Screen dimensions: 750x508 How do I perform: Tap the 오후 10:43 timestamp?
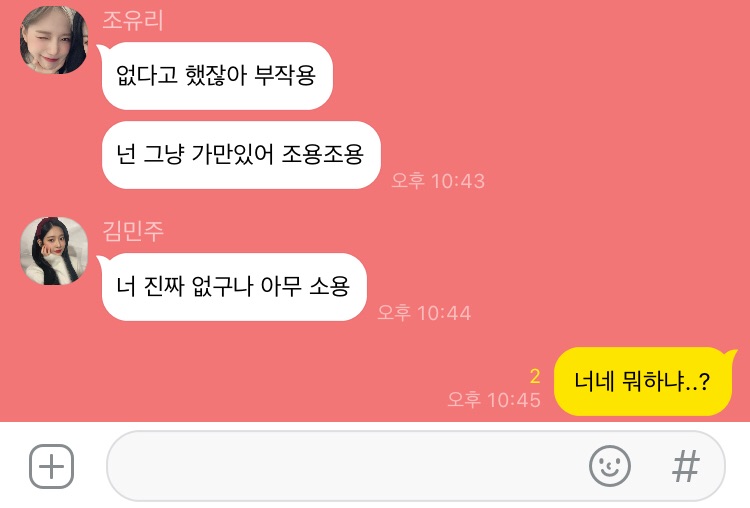tap(438, 181)
